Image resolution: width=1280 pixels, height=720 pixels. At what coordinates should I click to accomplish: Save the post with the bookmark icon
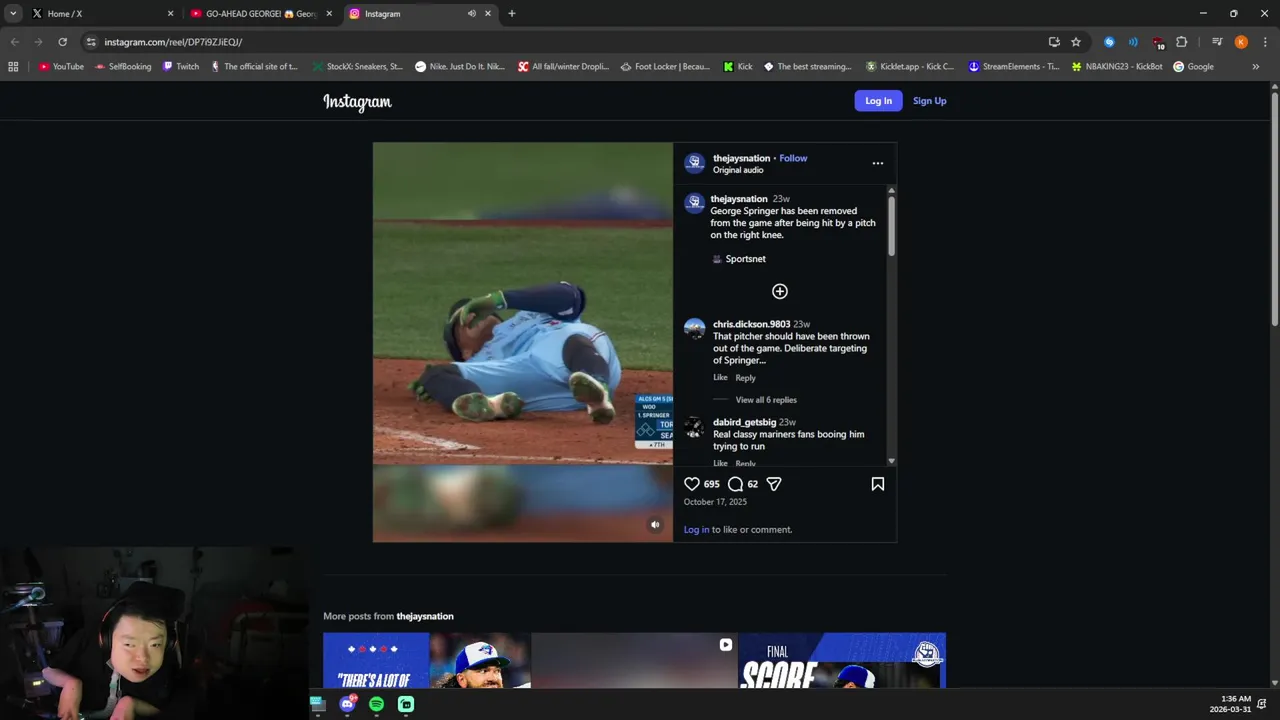click(878, 484)
